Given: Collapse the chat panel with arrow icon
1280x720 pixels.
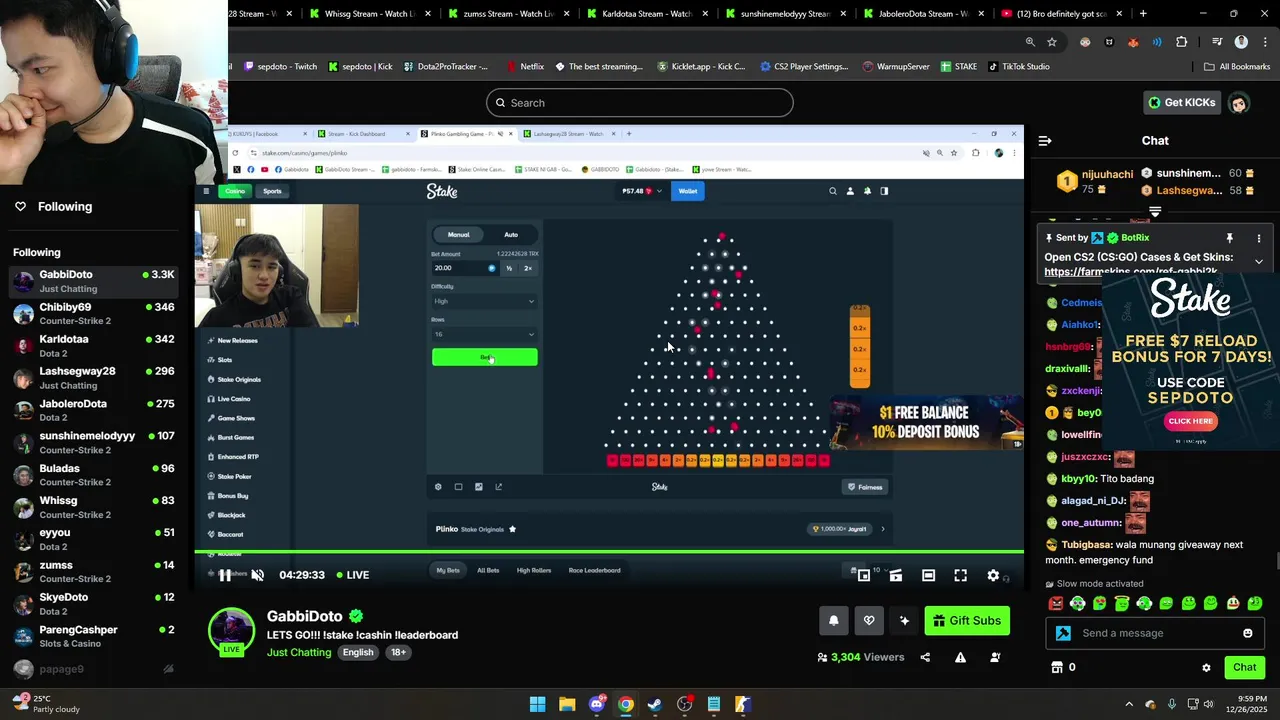Looking at the screenshot, I should 1045,141.
